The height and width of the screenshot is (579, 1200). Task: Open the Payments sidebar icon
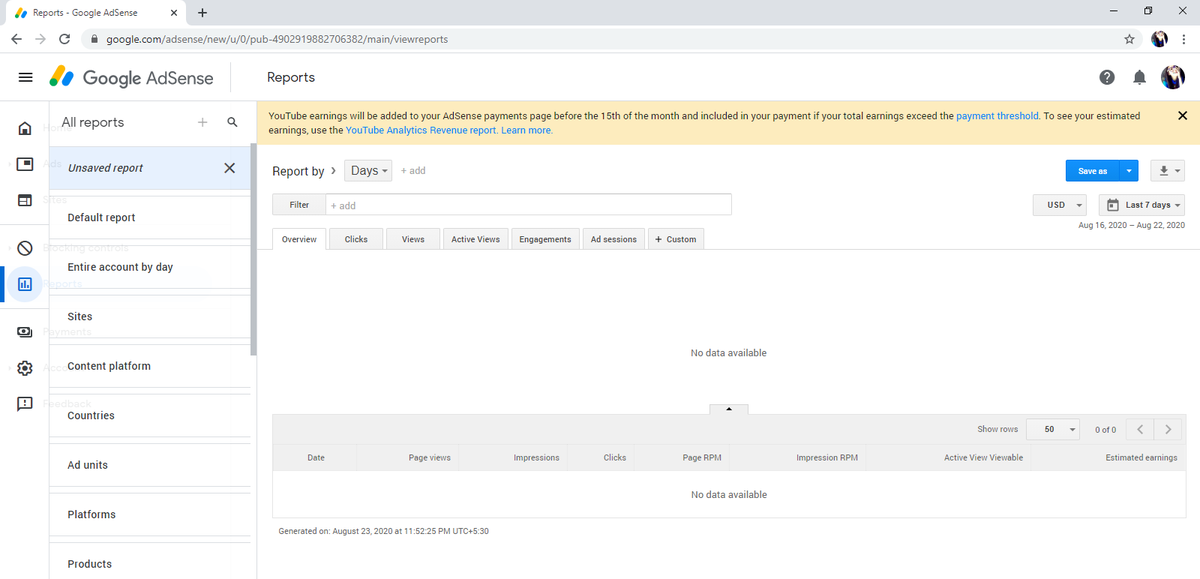pyautogui.click(x=25, y=332)
